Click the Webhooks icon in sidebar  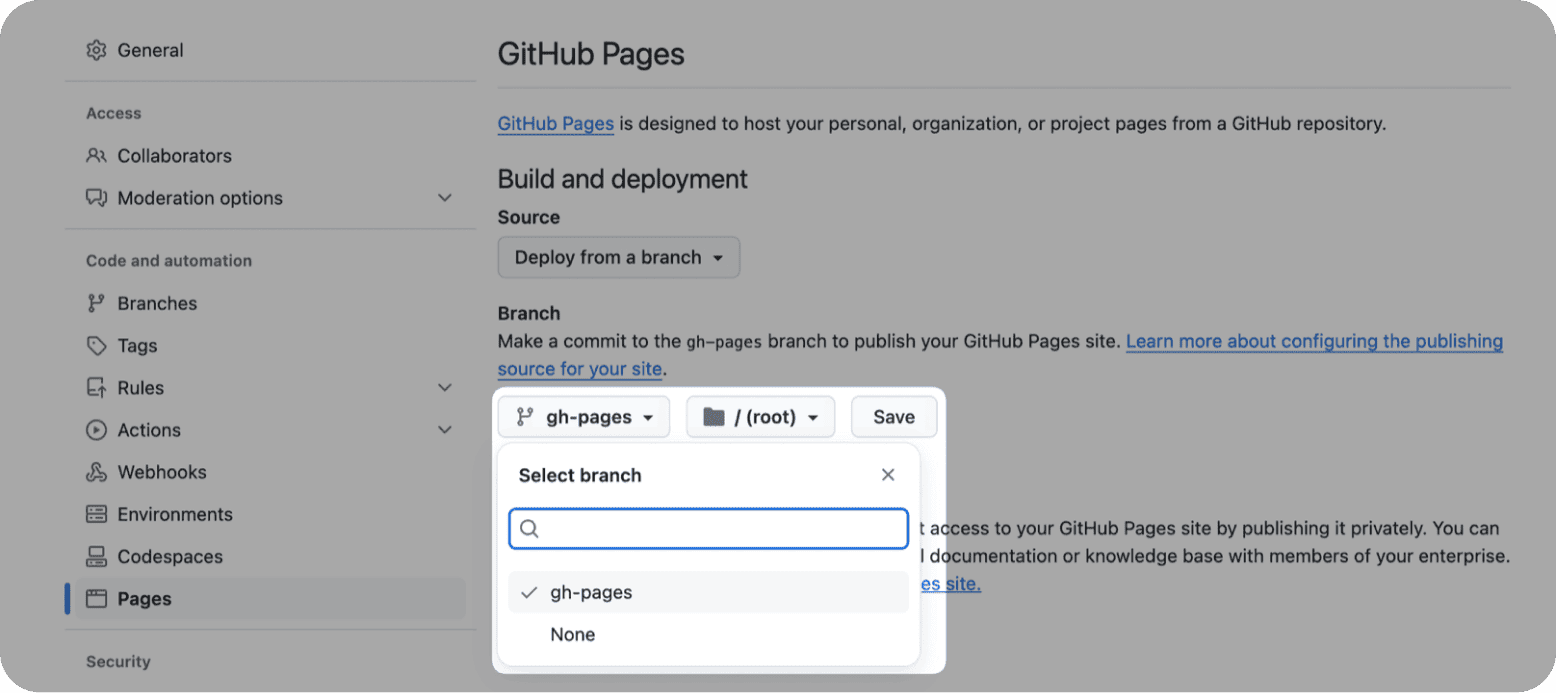96,472
